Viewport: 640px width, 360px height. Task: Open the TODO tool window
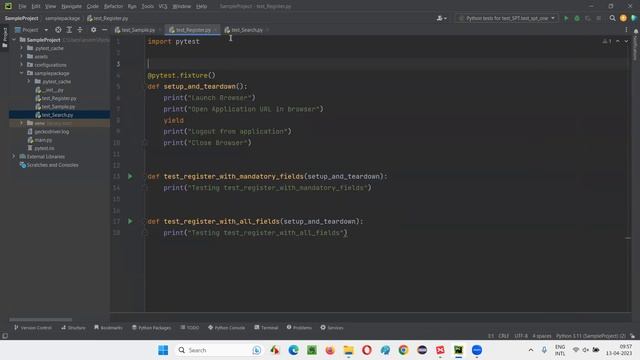click(x=190, y=328)
